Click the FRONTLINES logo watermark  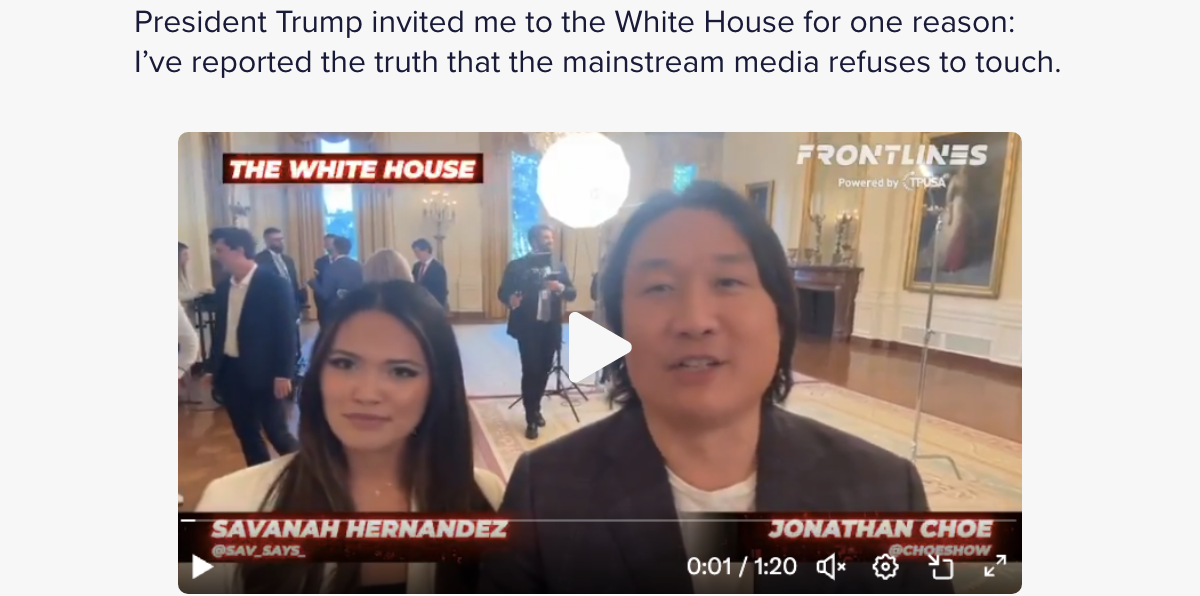[x=892, y=155]
